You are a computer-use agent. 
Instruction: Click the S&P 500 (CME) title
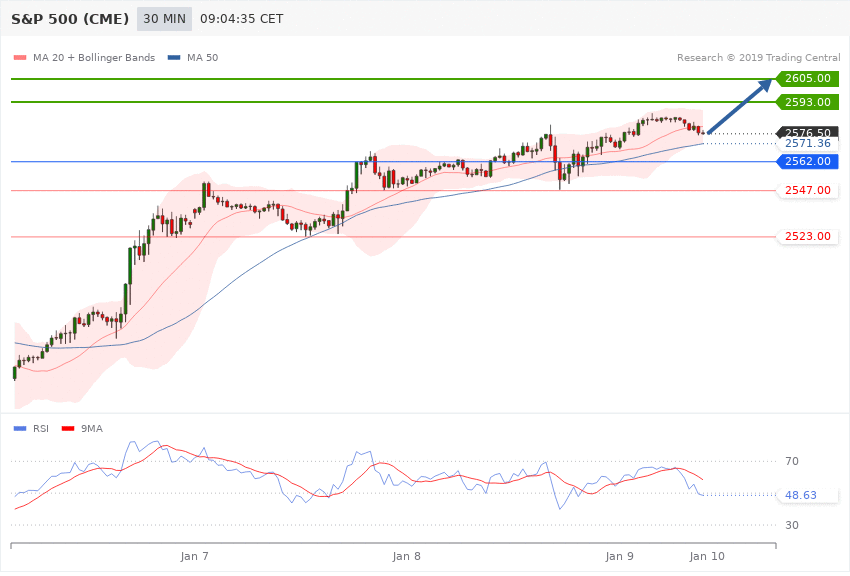click(70, 19)
